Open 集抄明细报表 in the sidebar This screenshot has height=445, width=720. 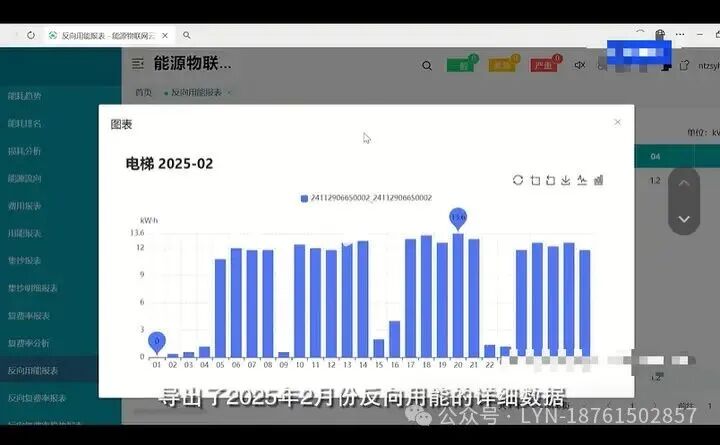pos(33,288)
